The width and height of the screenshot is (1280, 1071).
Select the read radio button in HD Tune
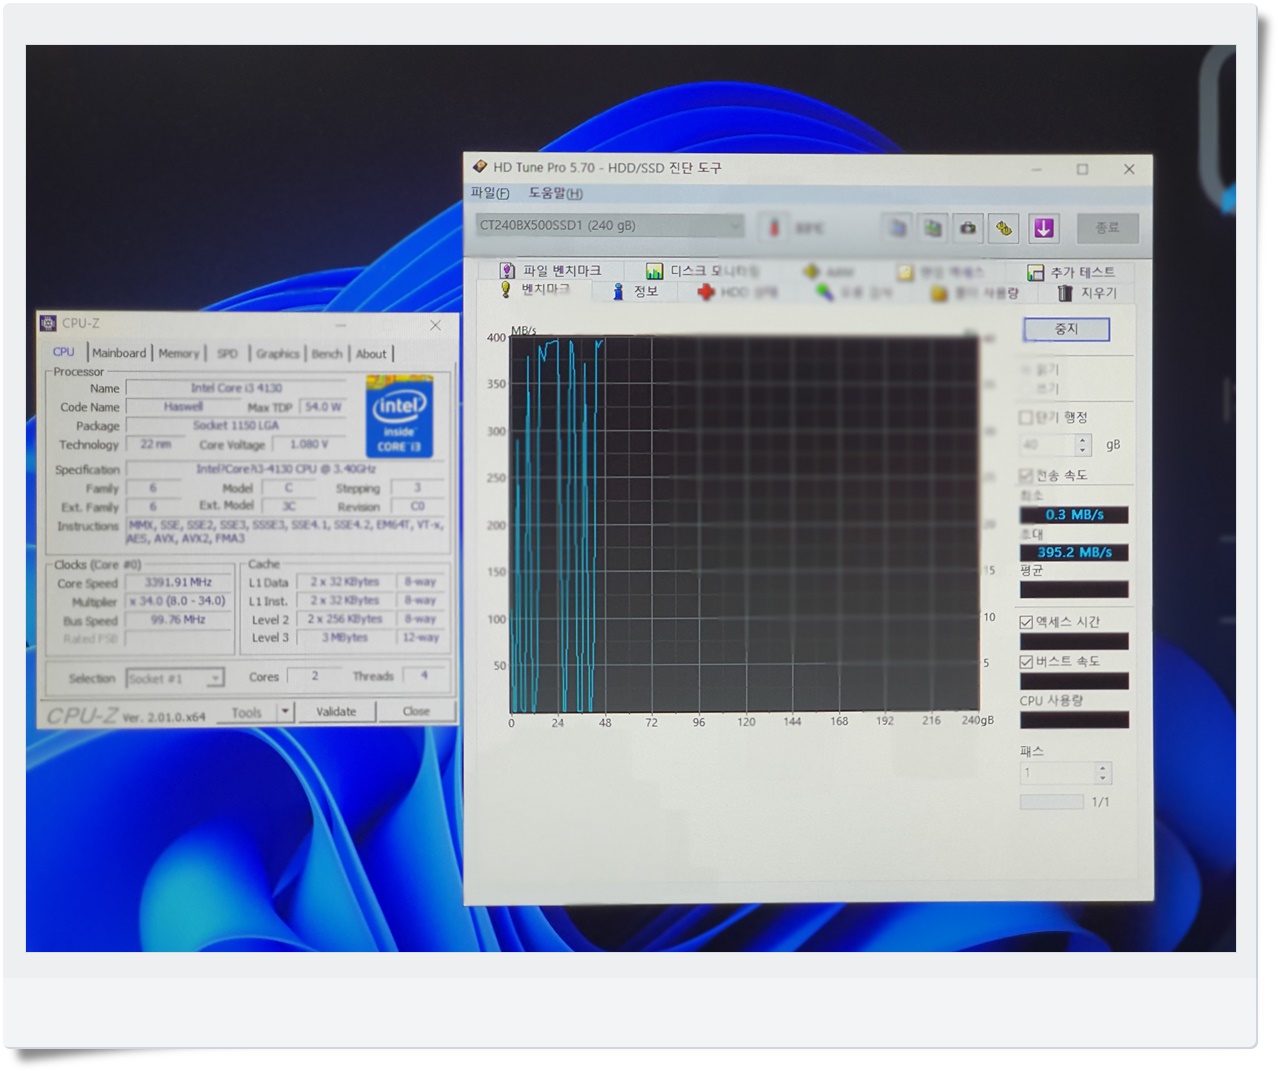point(1027,370)
